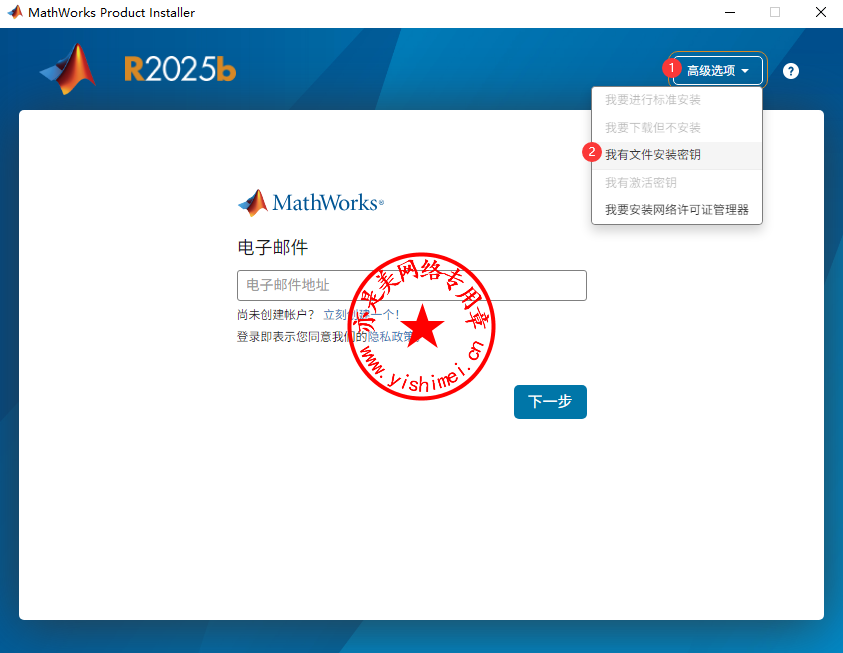Select 我要进行标准安装 from the menu

pos(653,100)
